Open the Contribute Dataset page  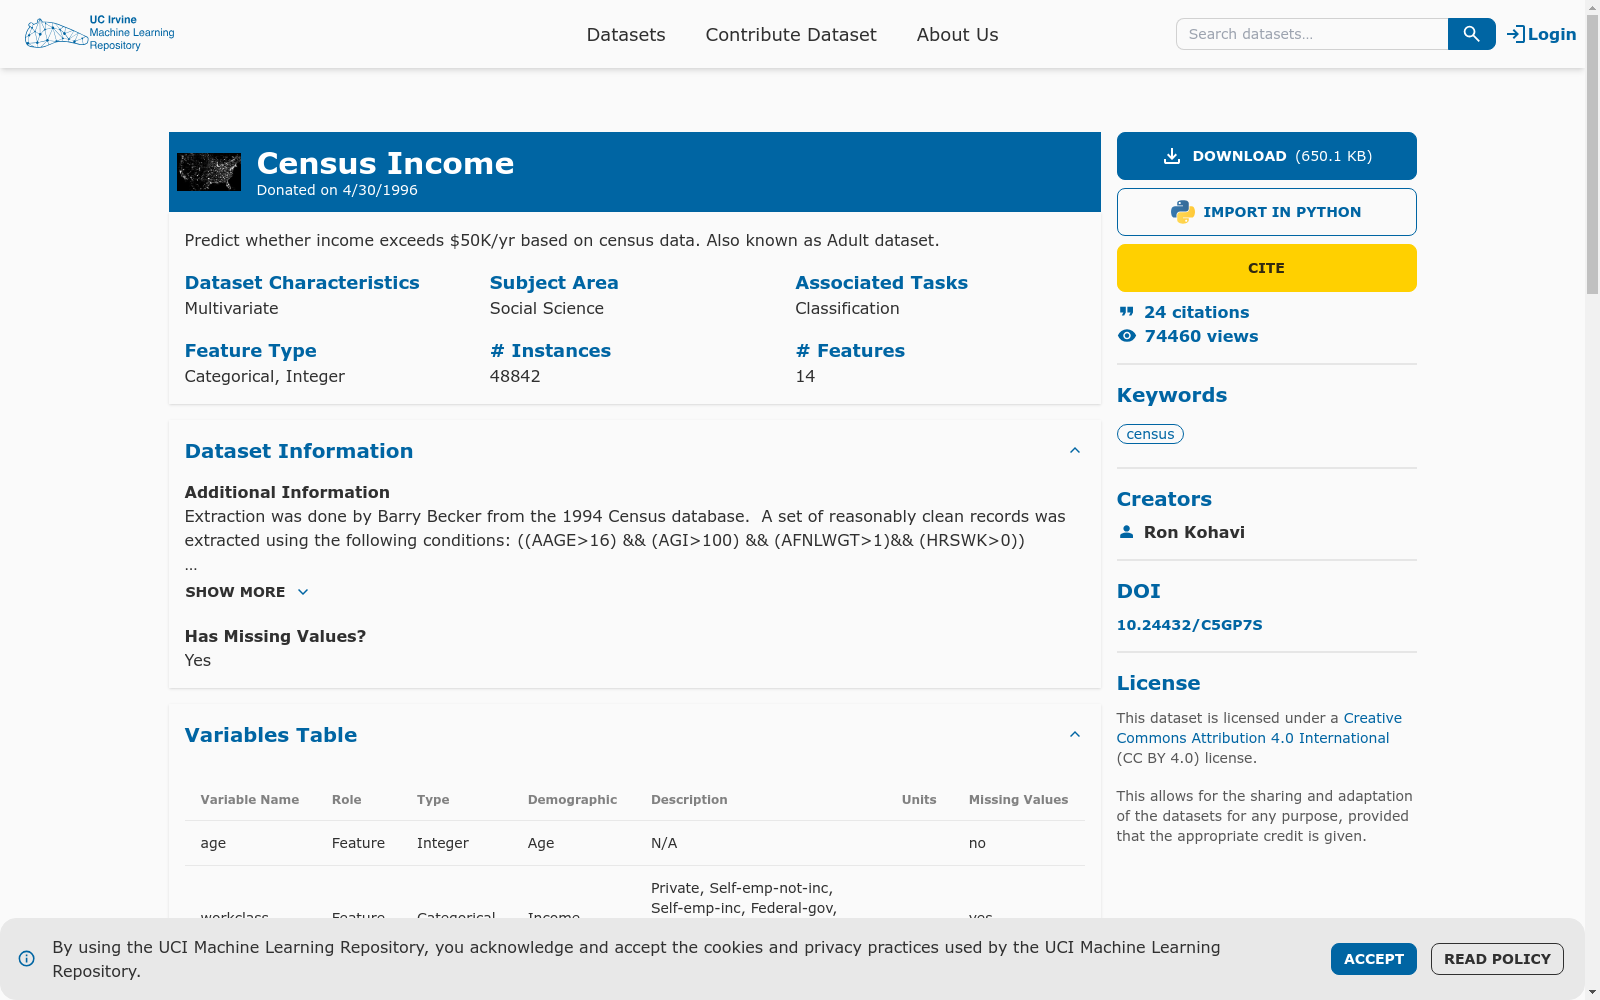(x=790, y=34)
